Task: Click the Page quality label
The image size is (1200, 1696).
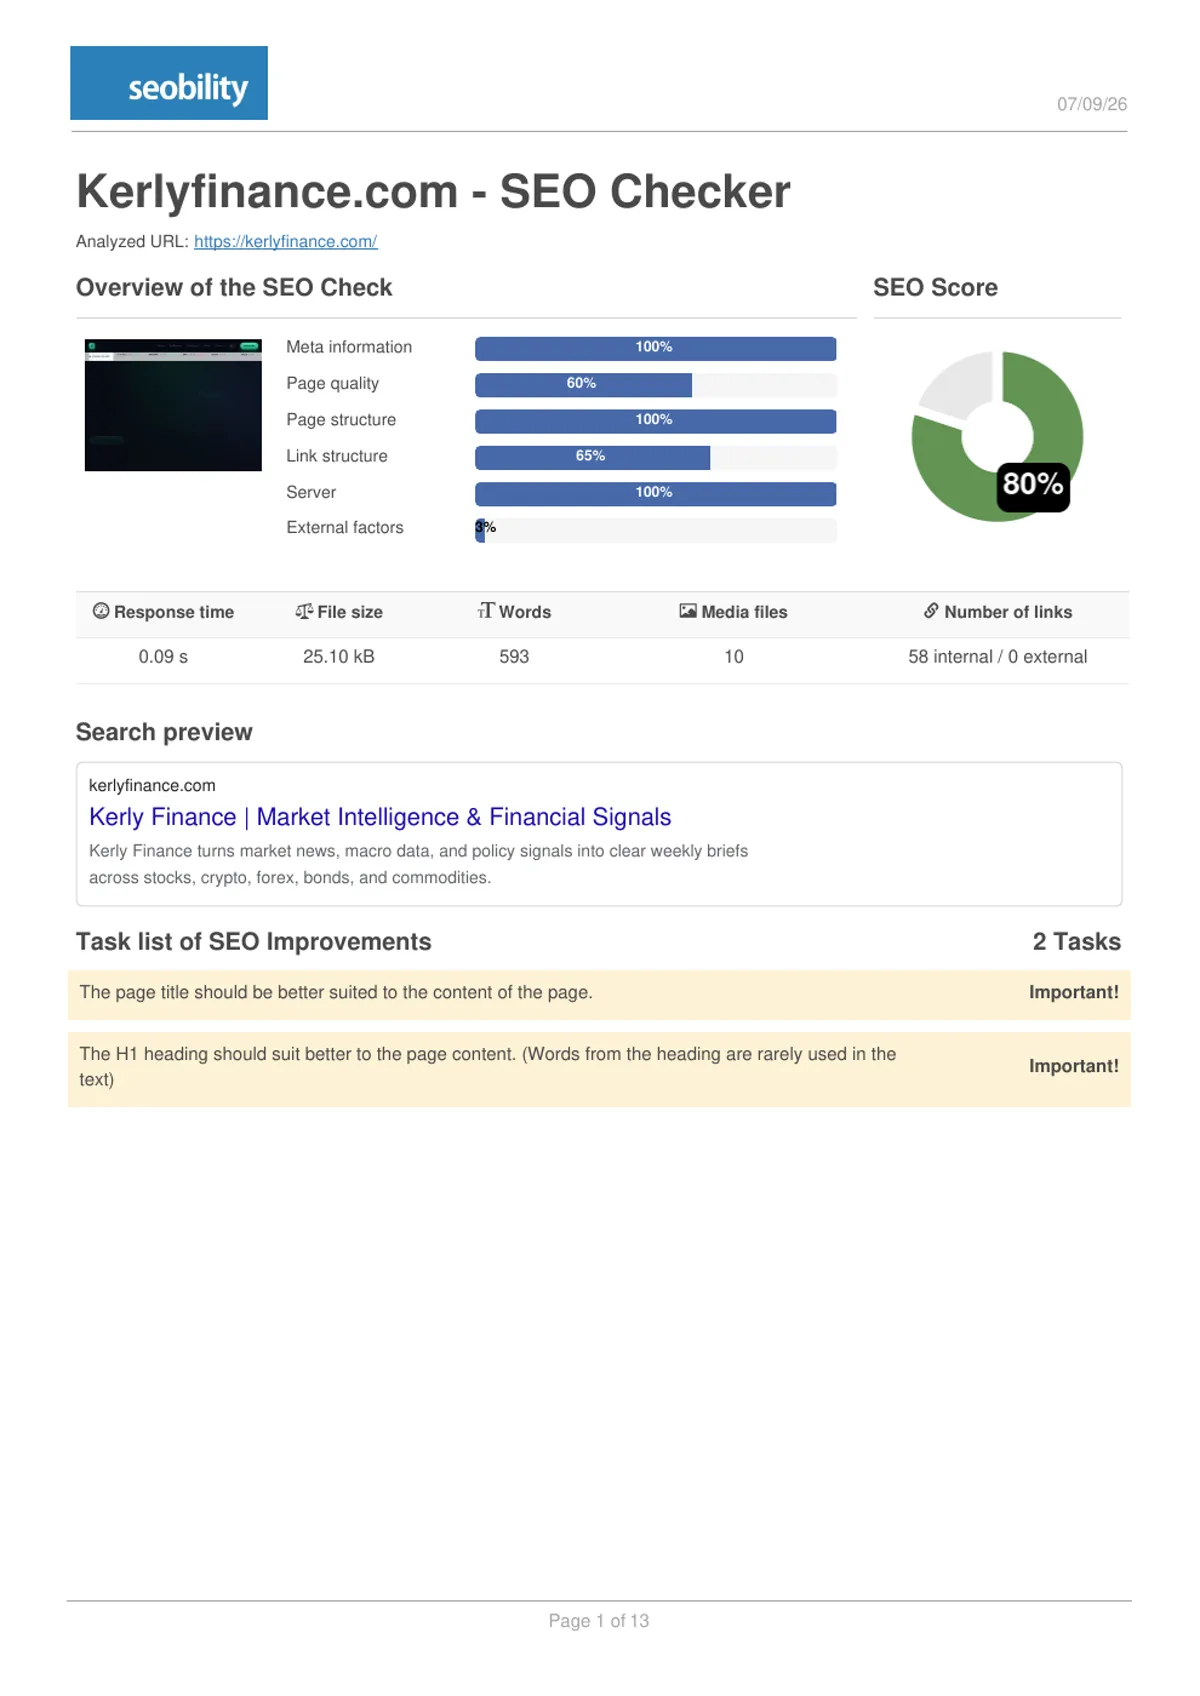Action: (x=332, y=383)
